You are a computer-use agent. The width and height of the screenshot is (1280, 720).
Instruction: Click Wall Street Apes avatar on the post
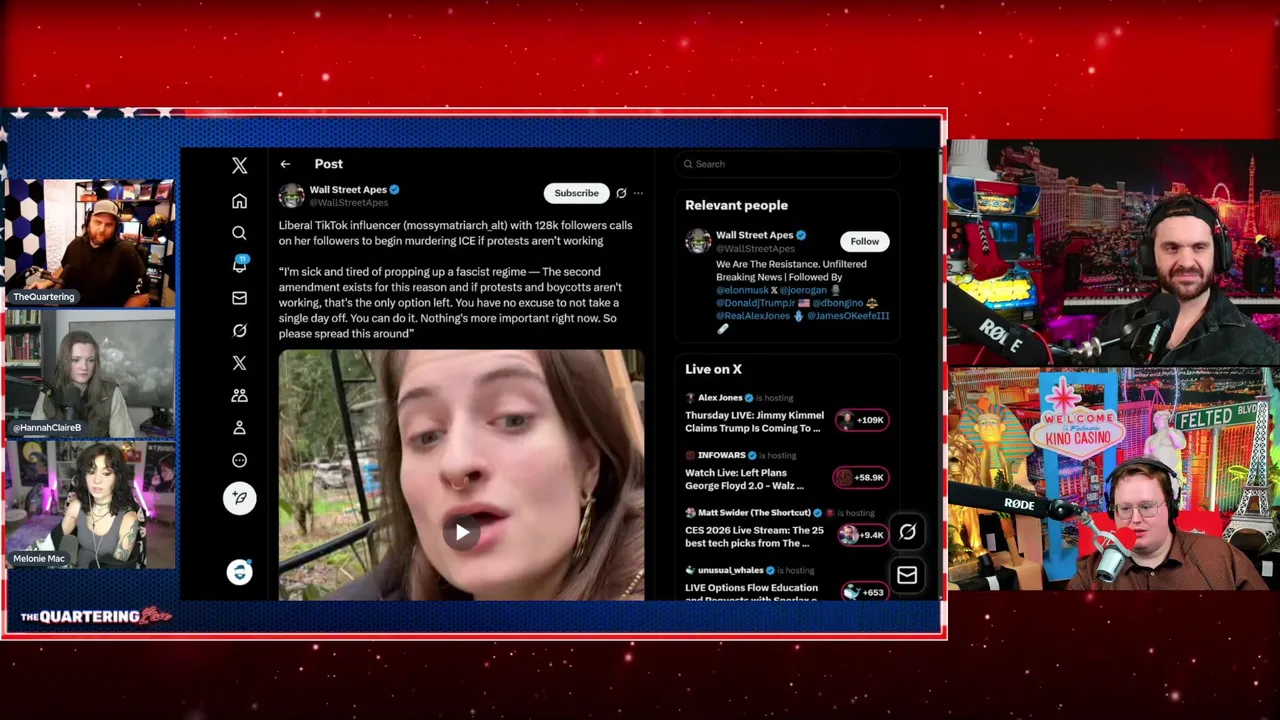pyautogui.click(x=291, y=195)
